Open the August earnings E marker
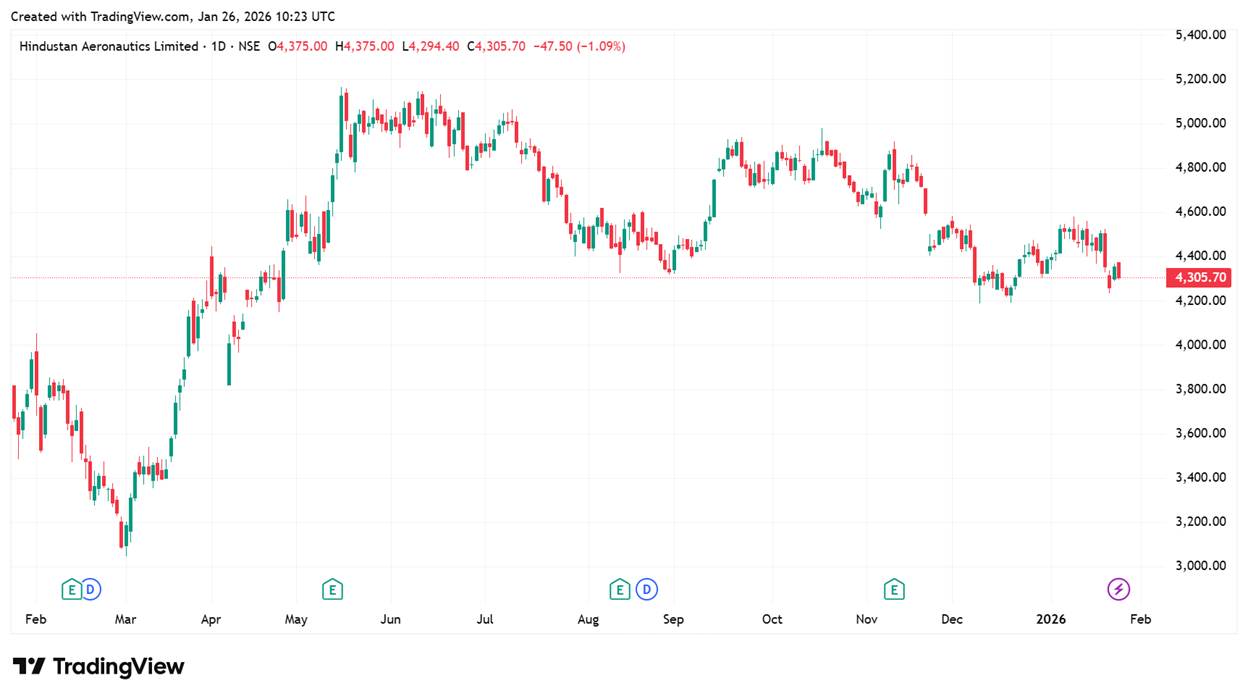 620,590
